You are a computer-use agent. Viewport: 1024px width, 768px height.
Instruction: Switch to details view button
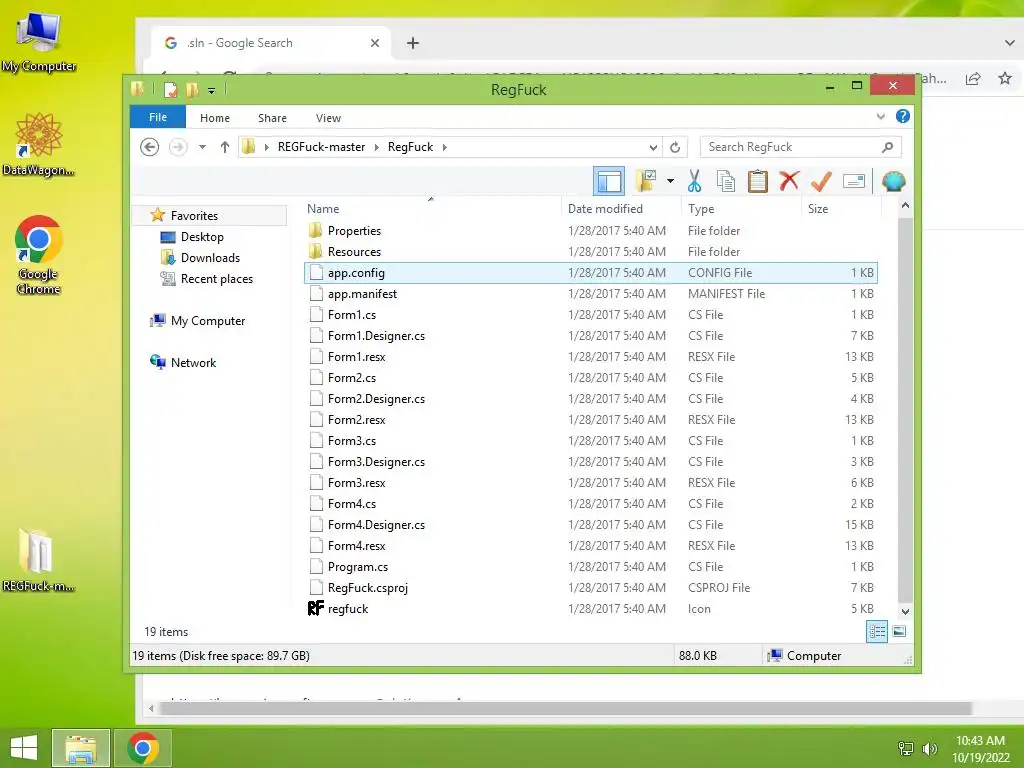point(876,631)
